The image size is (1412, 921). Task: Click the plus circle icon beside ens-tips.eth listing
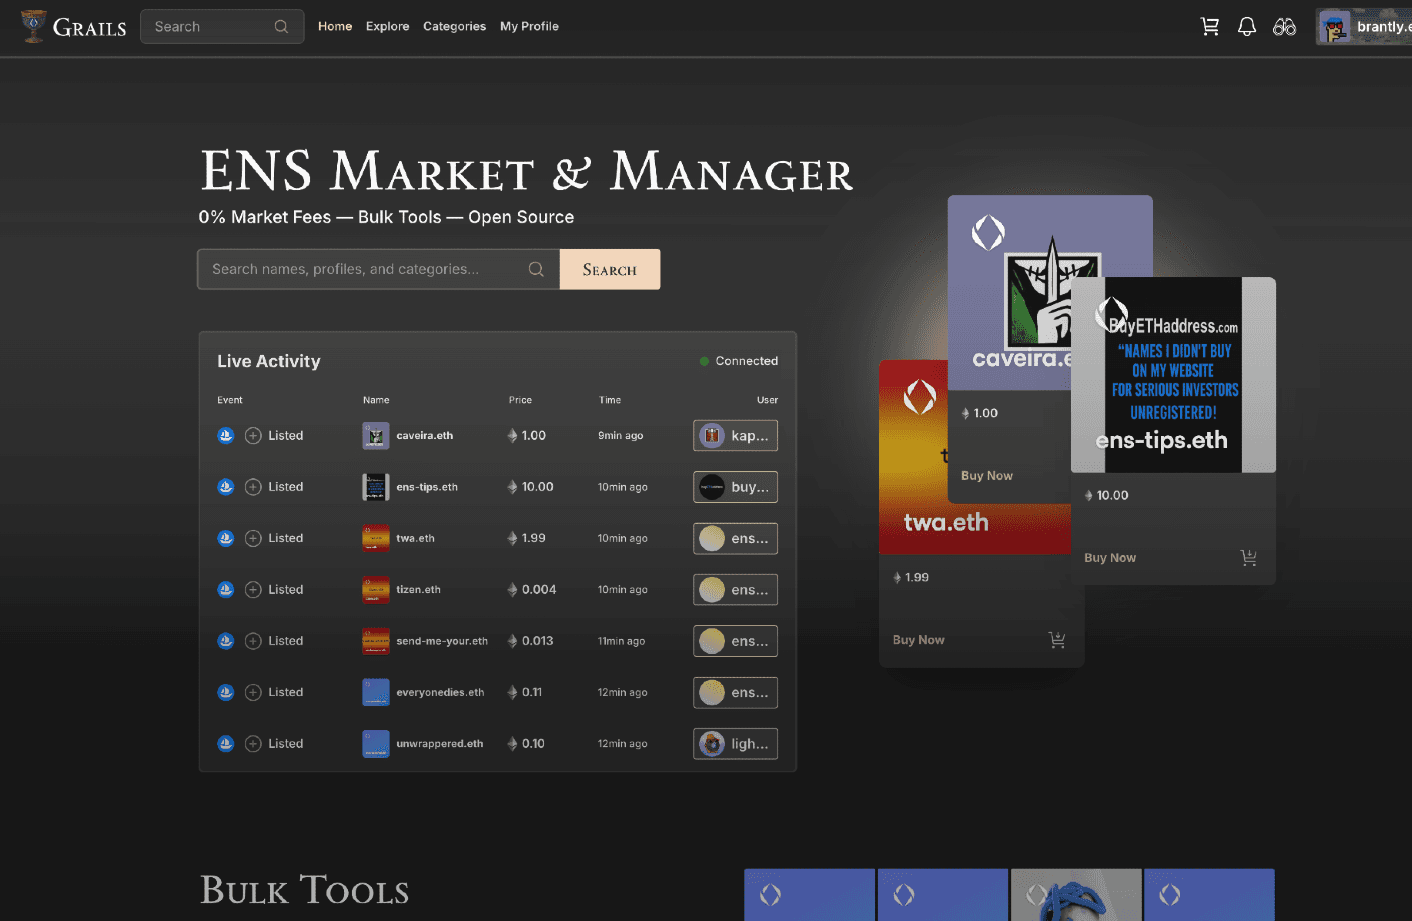(252, 486)
